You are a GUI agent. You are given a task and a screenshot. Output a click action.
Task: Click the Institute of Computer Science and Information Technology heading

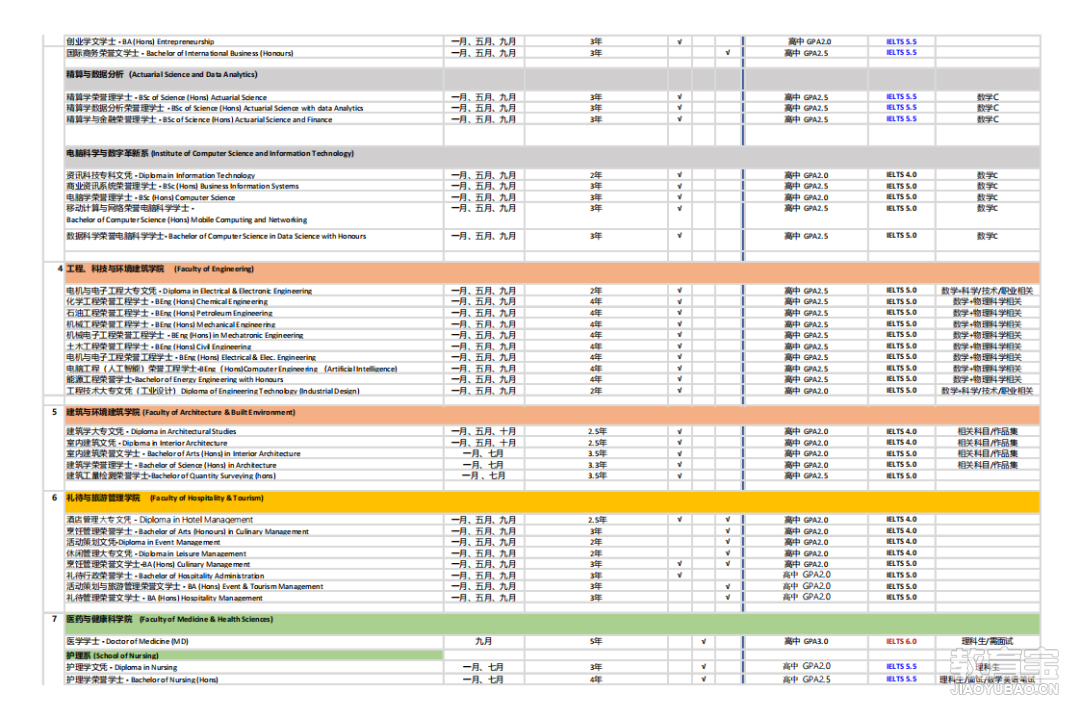pyautogui.click(x=209, y=154)
